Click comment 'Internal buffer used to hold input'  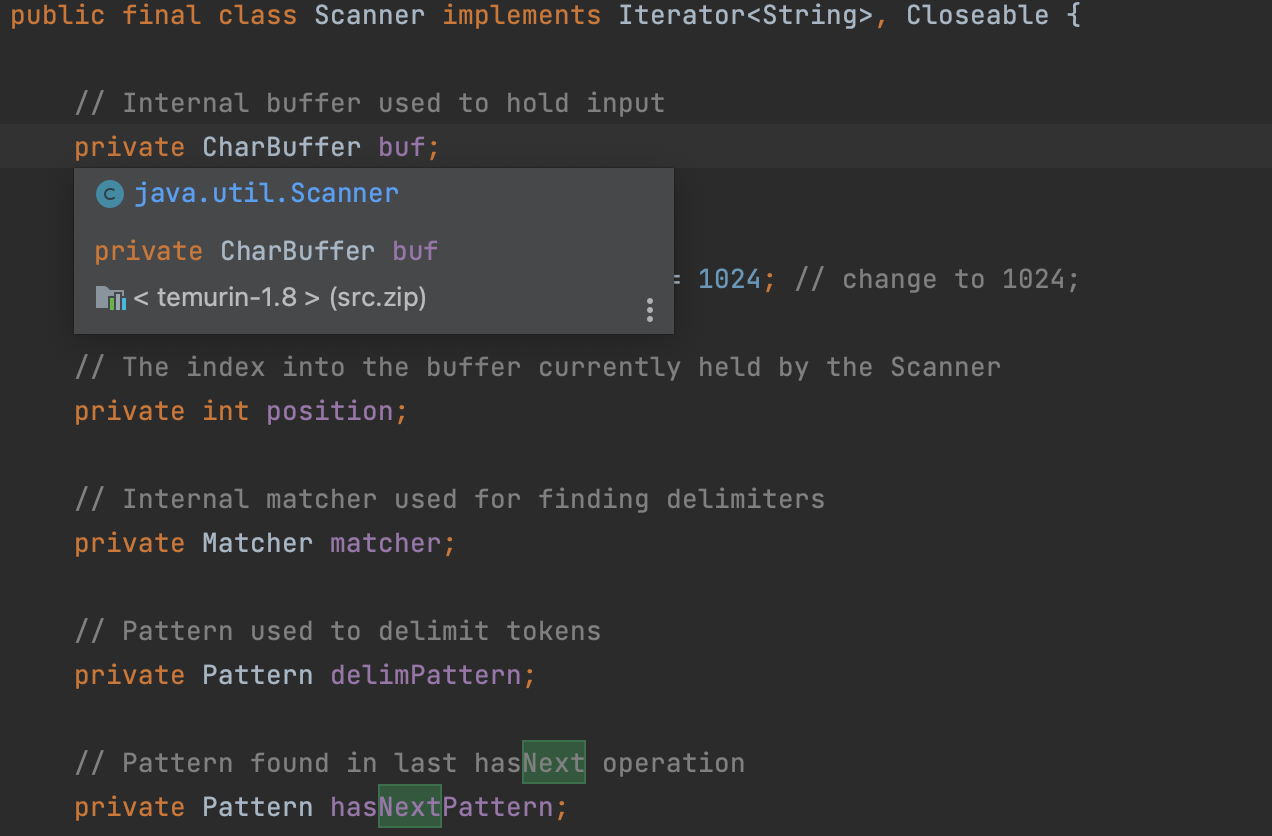click(x=370, y=103)
